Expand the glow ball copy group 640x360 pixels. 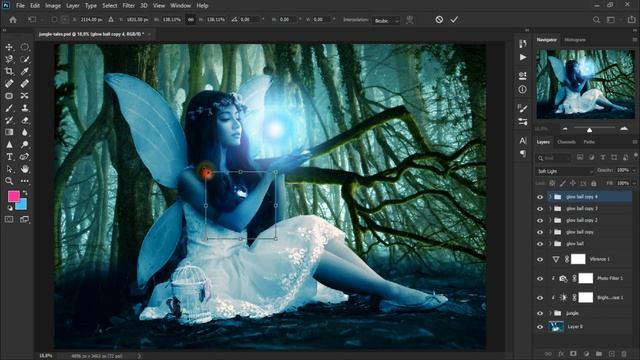(550, 232)
